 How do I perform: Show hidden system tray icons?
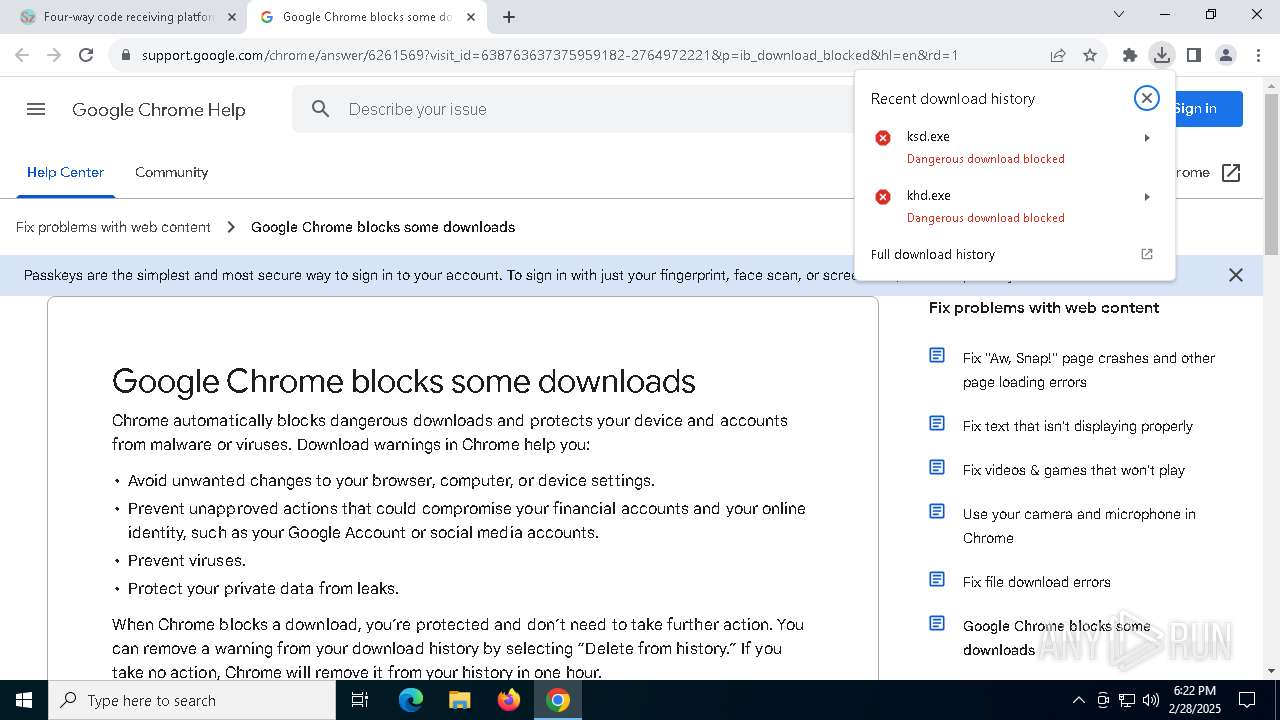[x=1078, y=700]
